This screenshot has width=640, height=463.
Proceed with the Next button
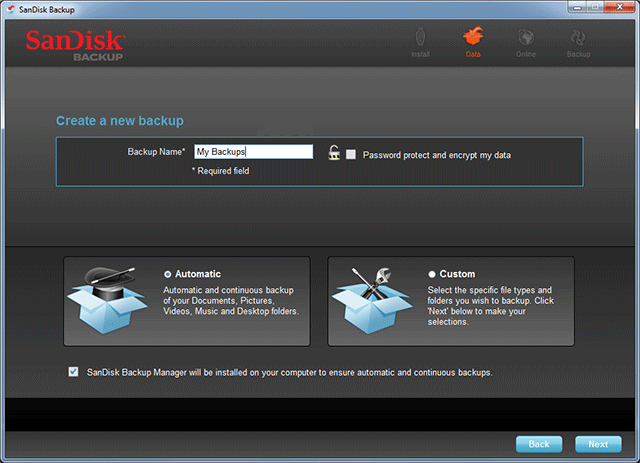pyautogui.click(x=598, y=444)
